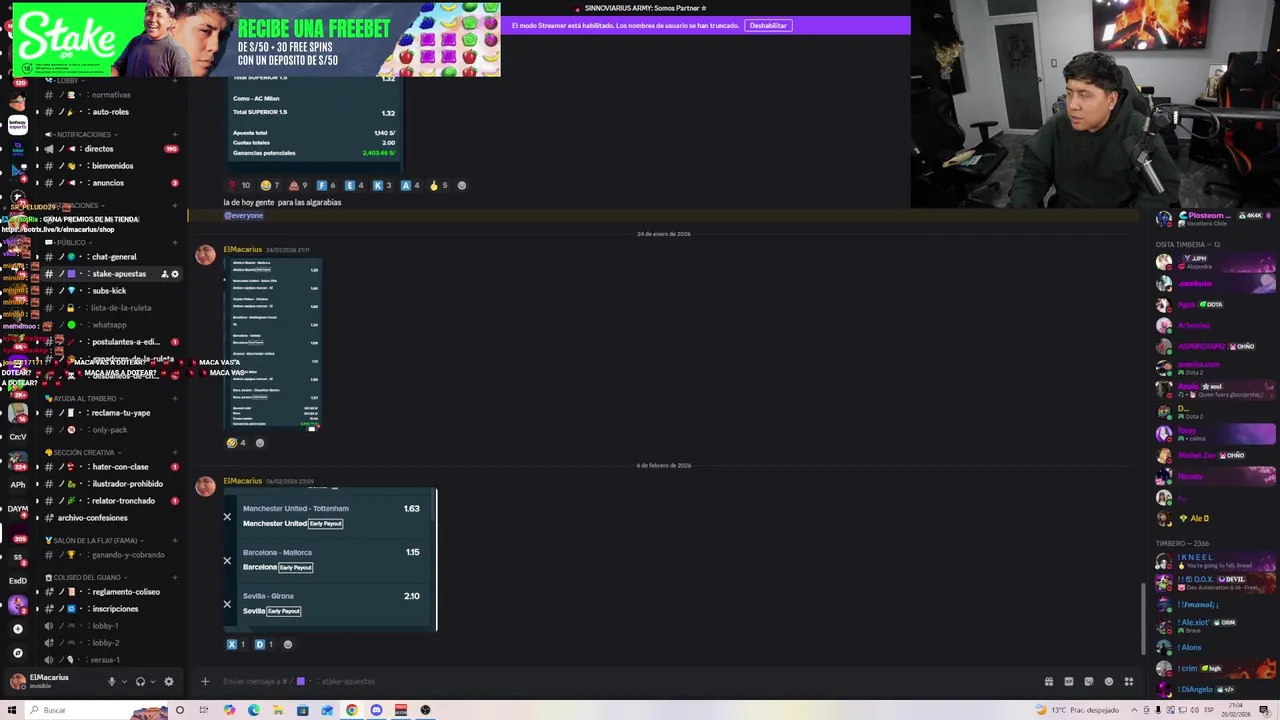Add a channel to COLISEO DEL GUANO category
This screenshot has width=1280, height=720.
(175, 578)
